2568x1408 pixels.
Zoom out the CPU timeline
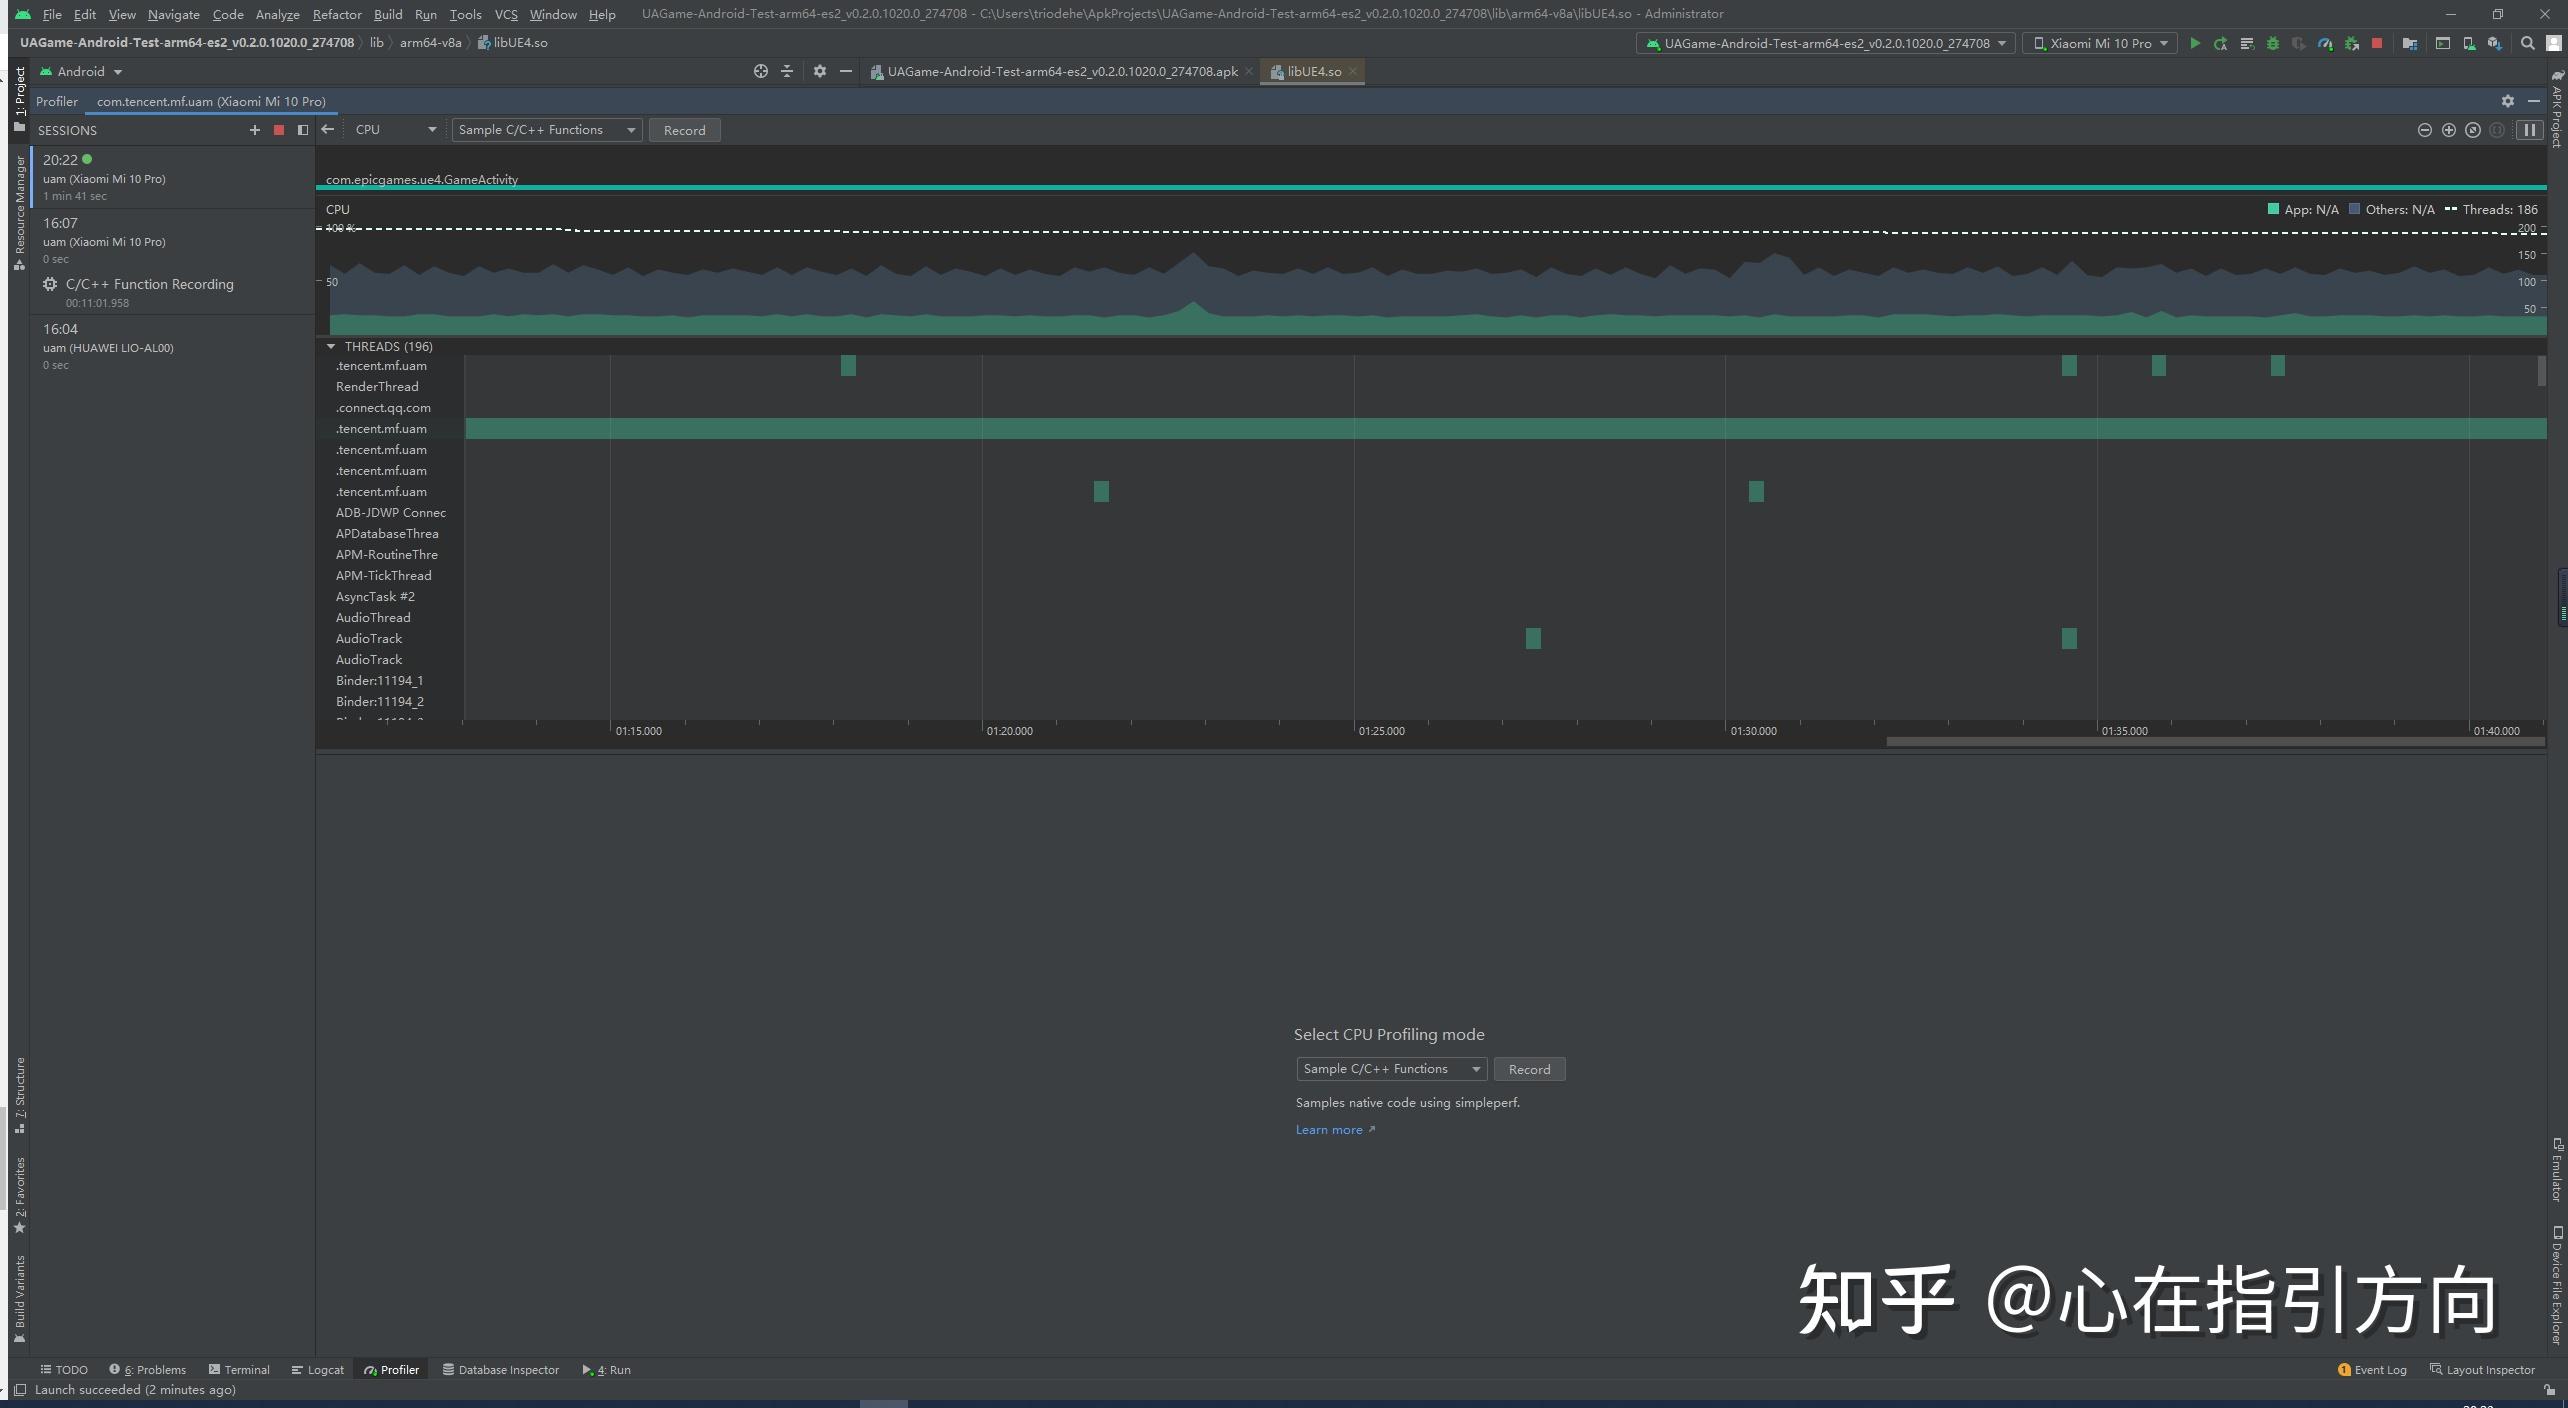pos(2425,130)
